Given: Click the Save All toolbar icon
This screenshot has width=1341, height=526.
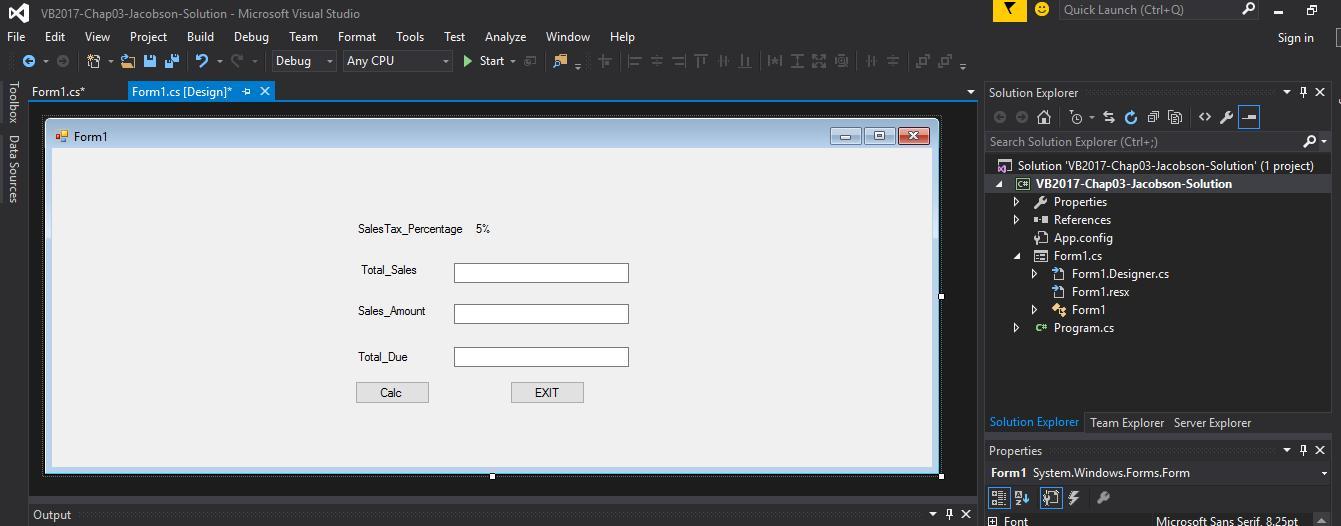Looking at the screenshot, I should pyautogui.click(x=171, y=61).
